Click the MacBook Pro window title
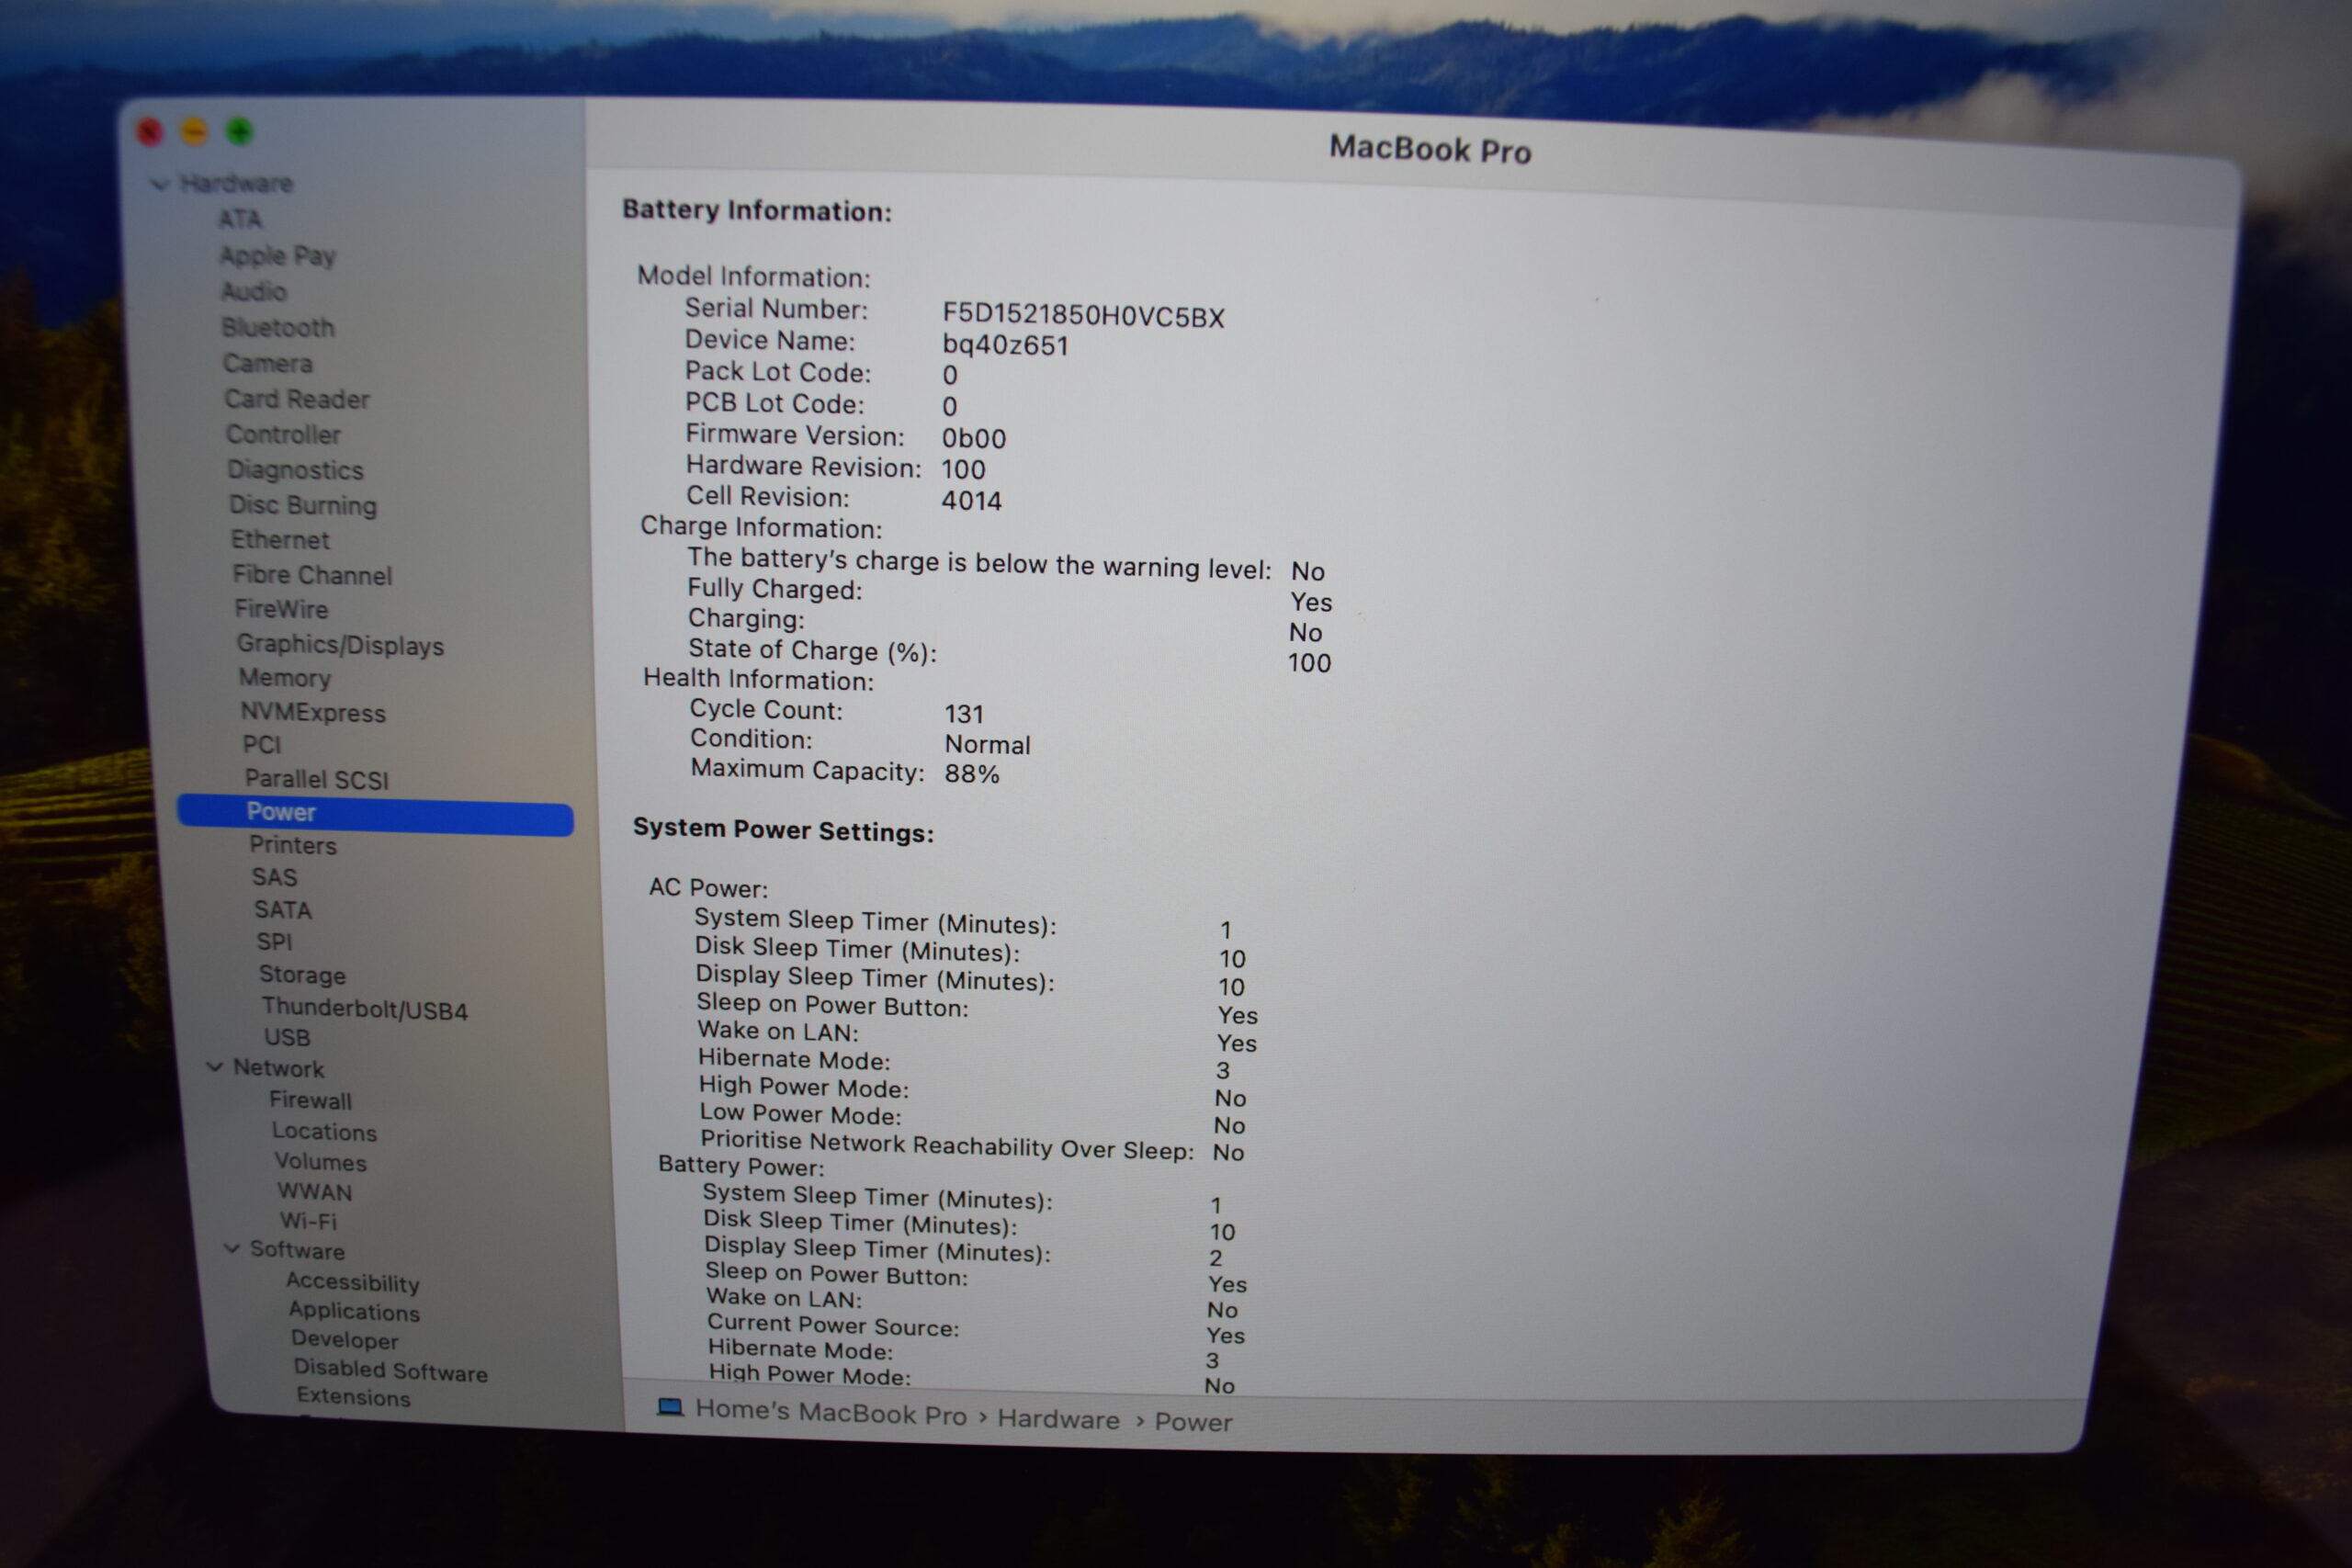This screenshot has height=1568, width=2352. point(1429,149)
